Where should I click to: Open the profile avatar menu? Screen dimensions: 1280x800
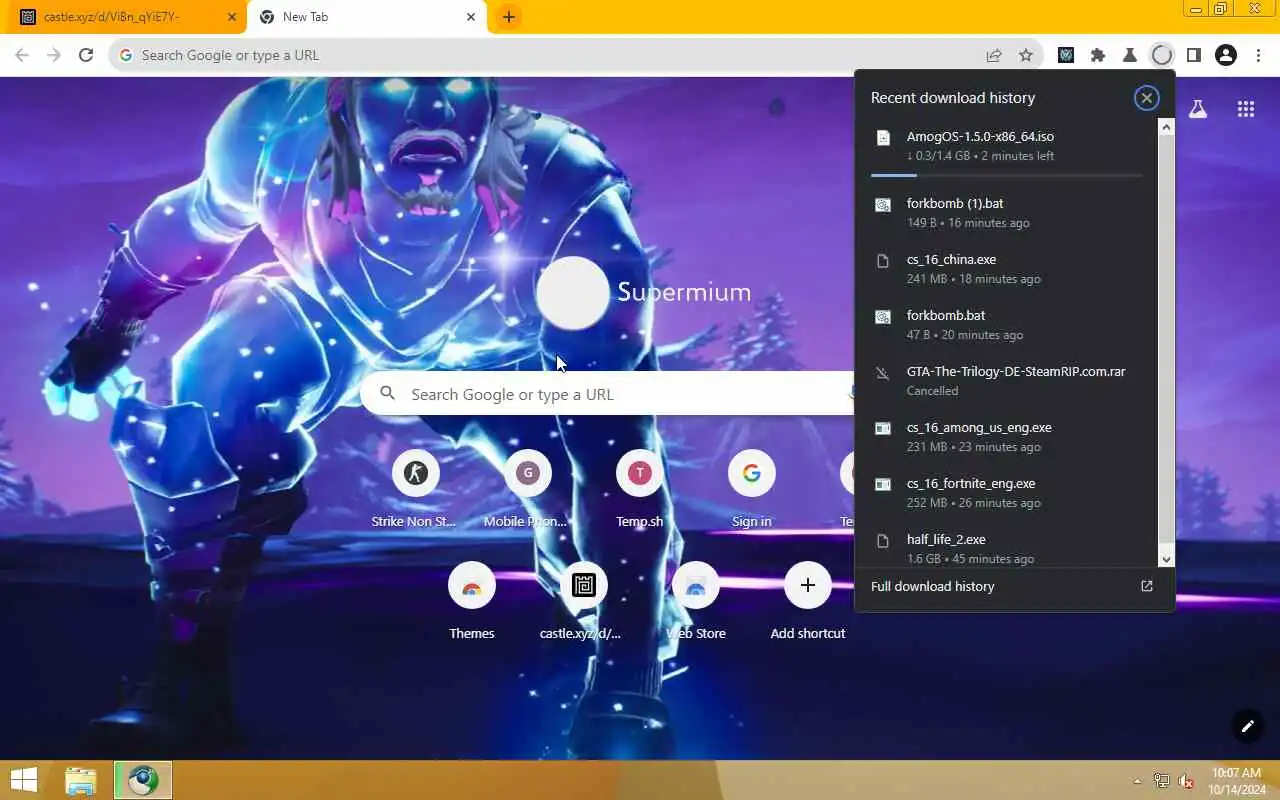(1226, 55)
